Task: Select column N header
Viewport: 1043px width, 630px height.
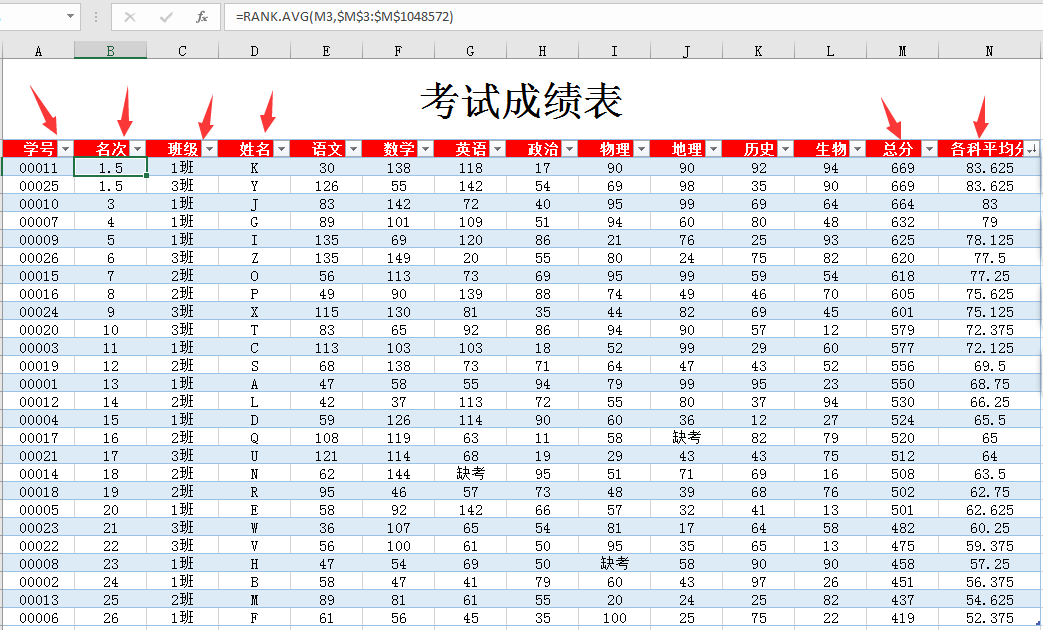Action: click(989, 51)
